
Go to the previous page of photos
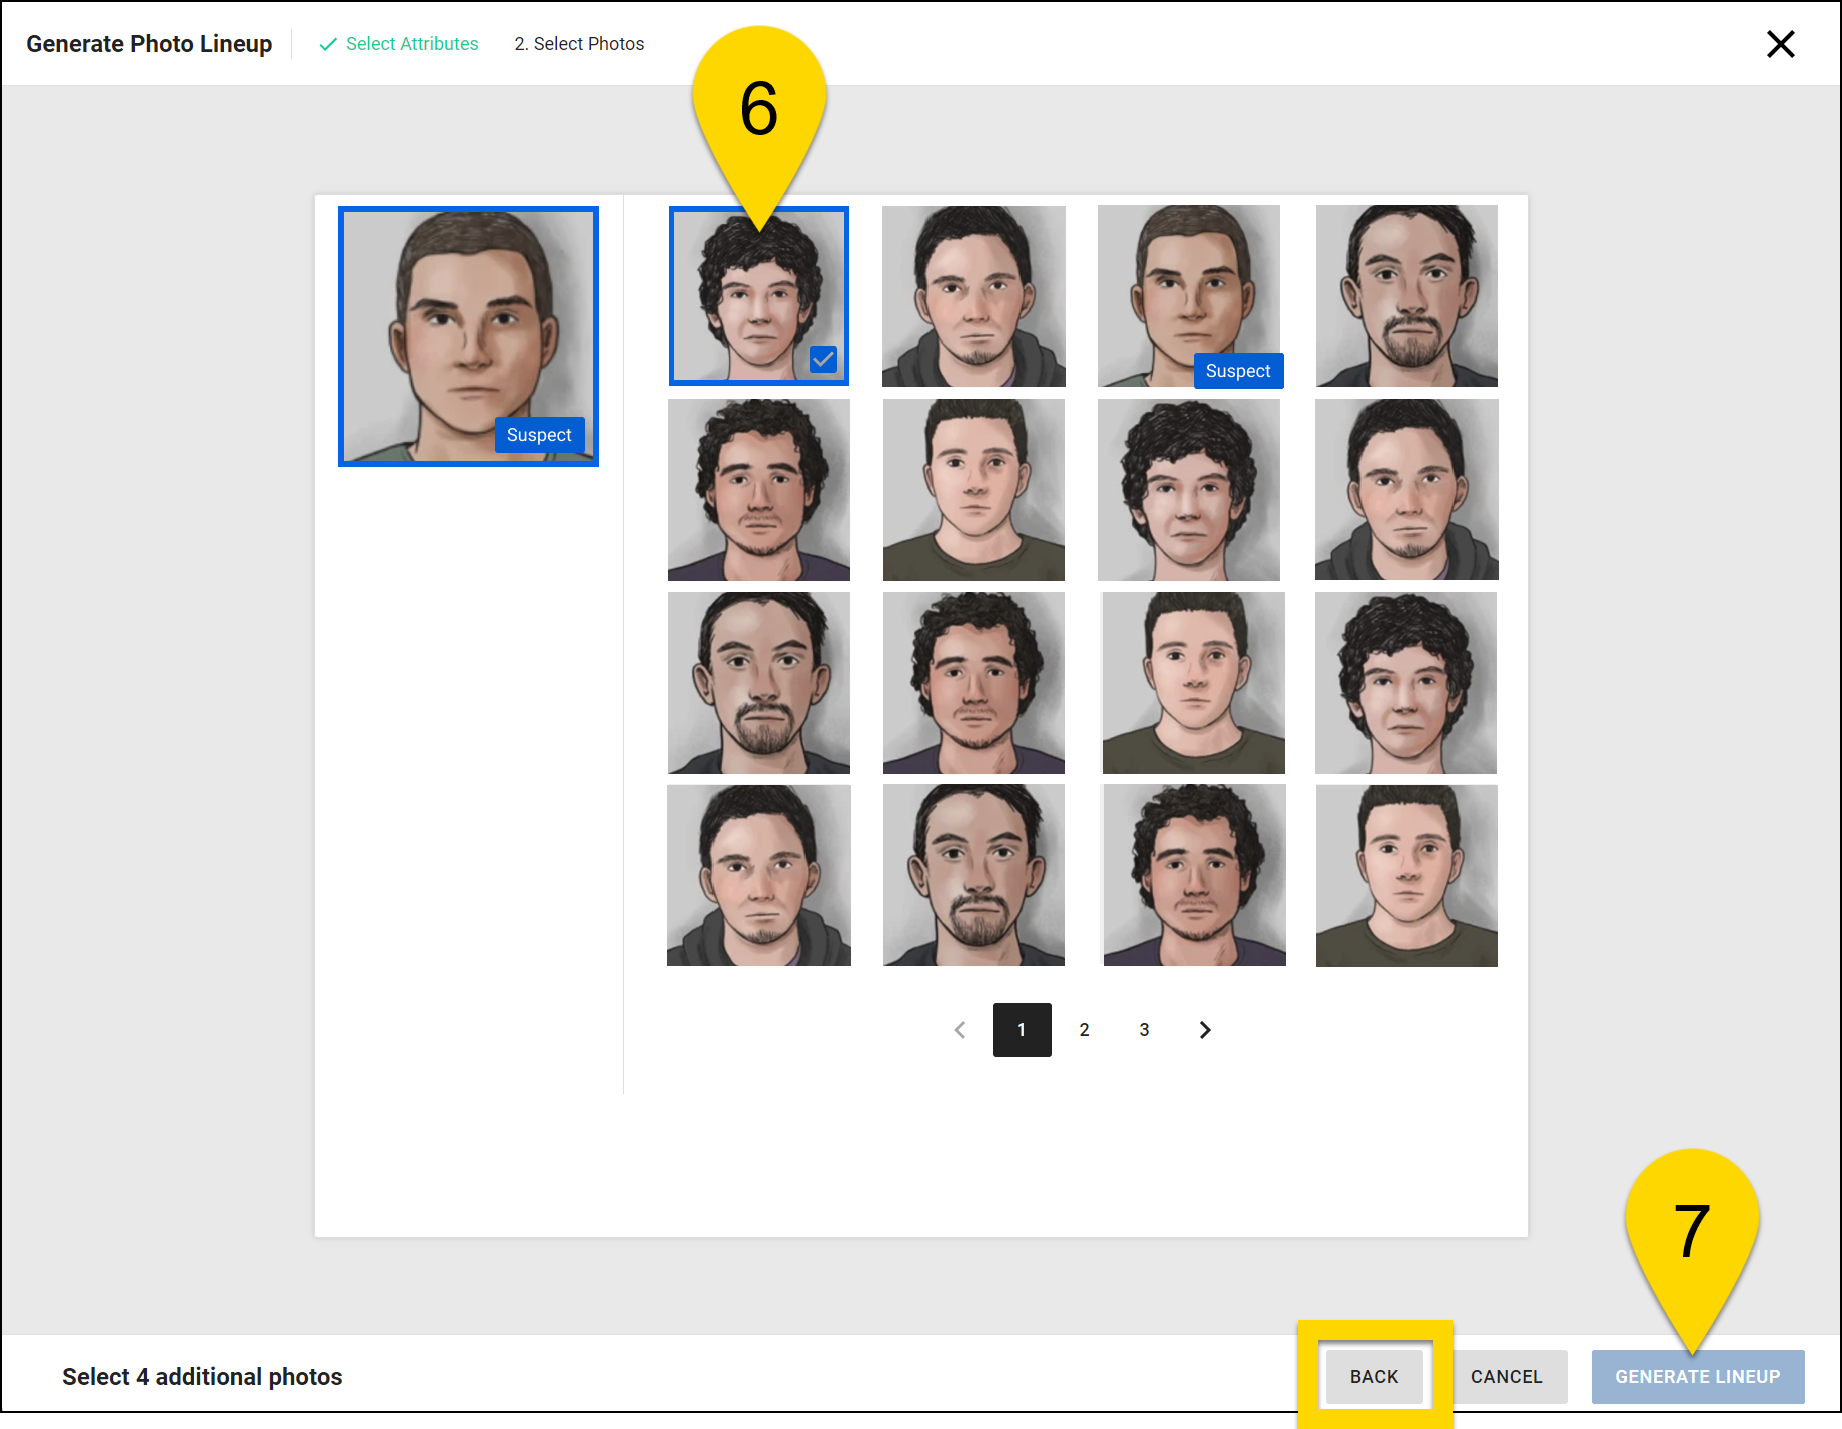tap(959, 1029)
